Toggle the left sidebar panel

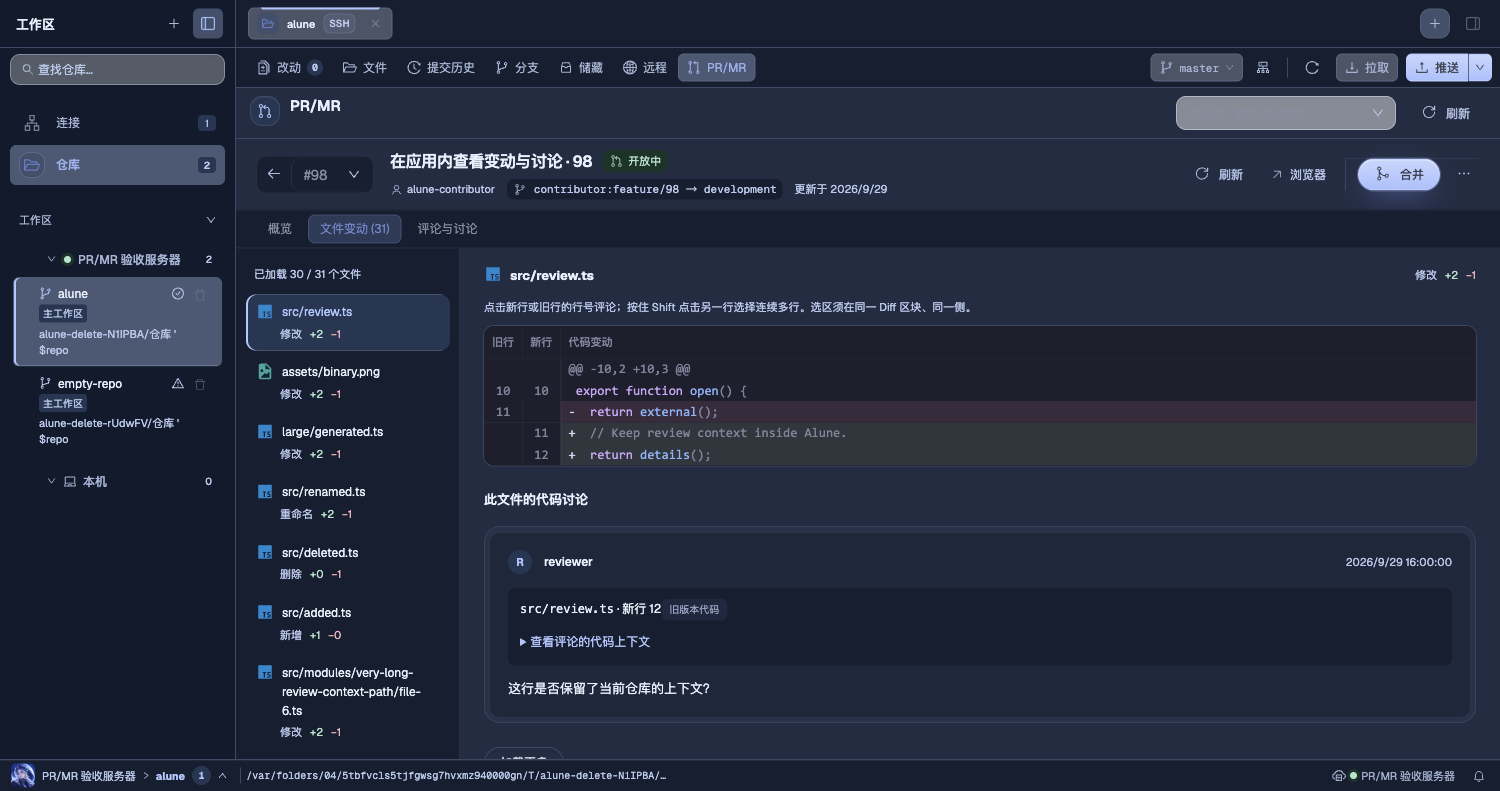tap(208, 24)
